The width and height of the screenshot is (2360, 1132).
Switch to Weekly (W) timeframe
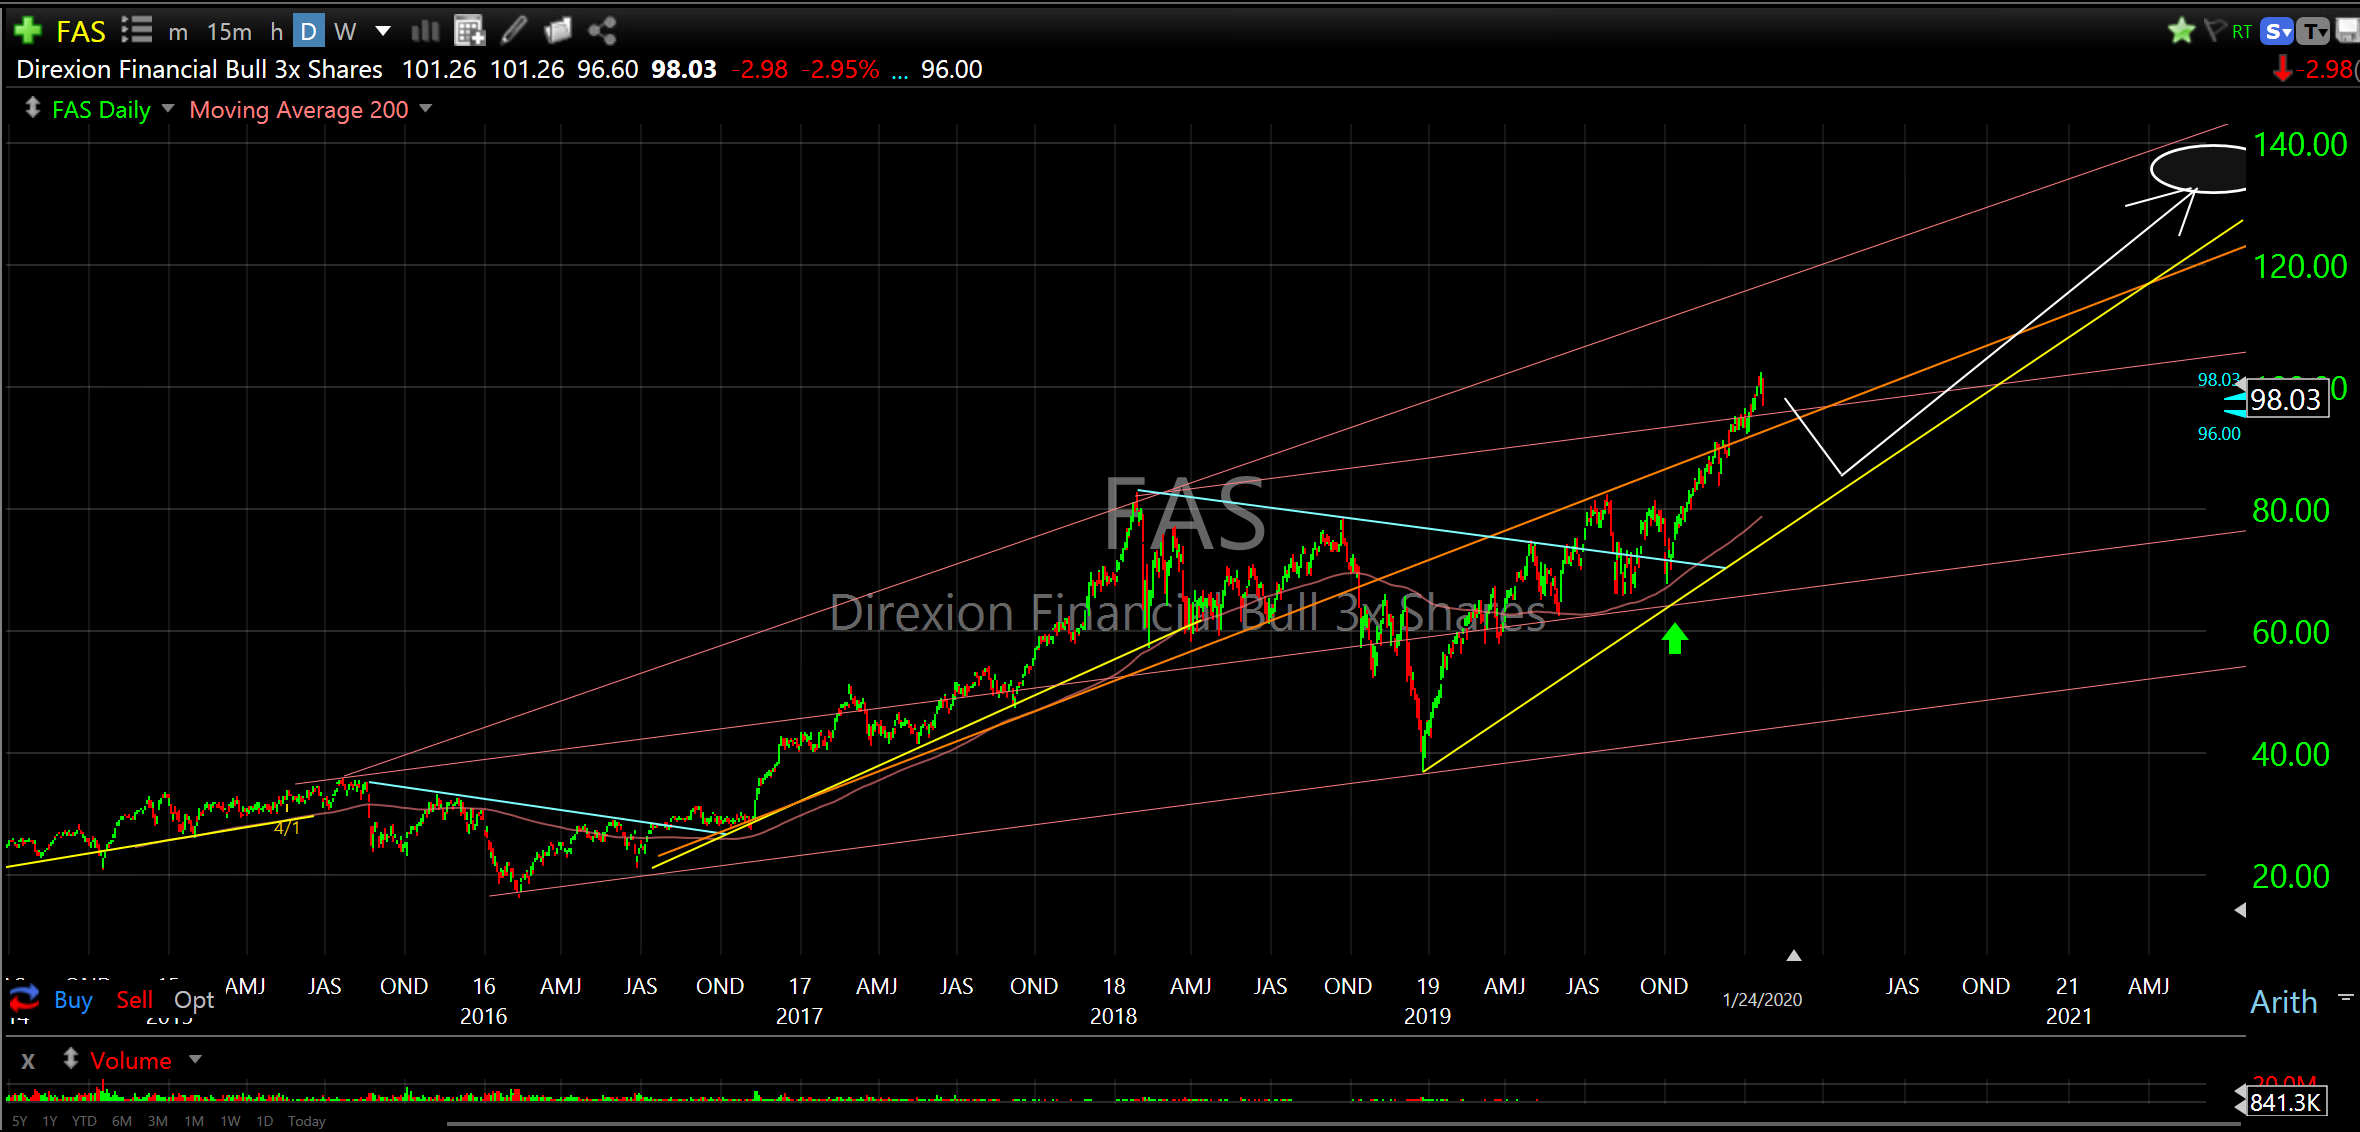(345, 32)
